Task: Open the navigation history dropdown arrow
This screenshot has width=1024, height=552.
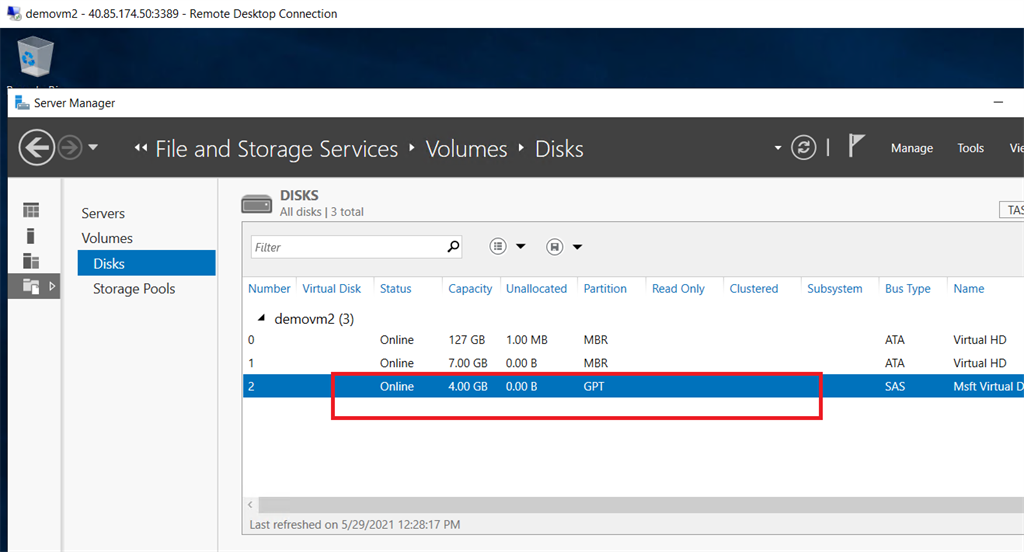Action: (x=93, y=147)
